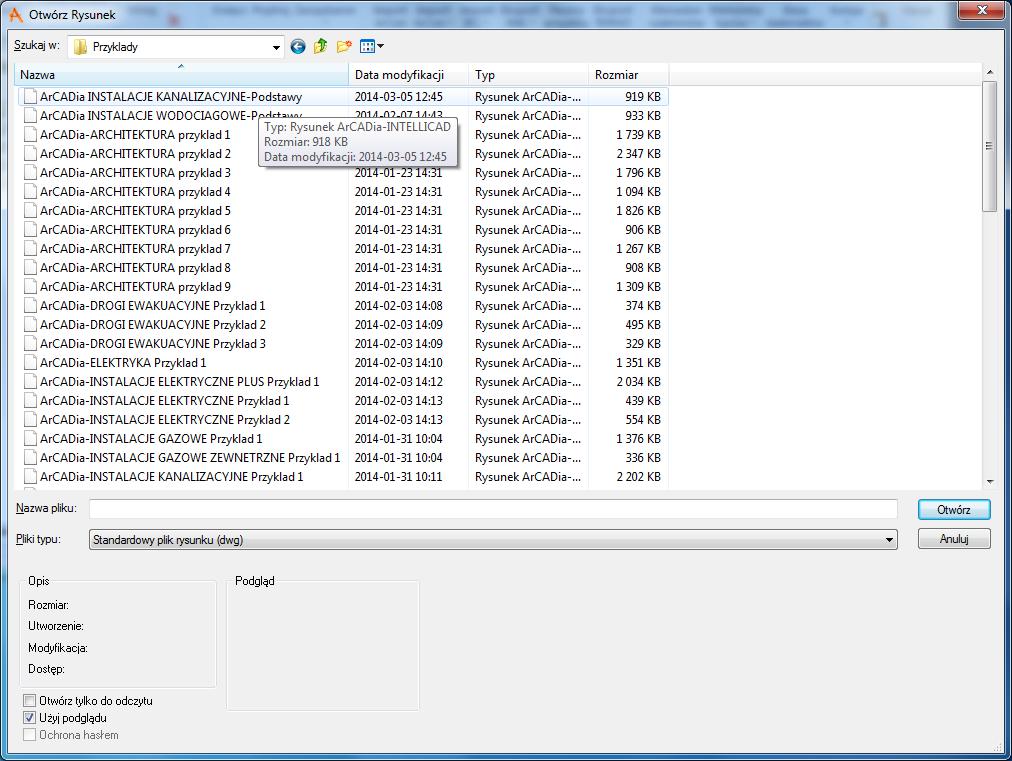This screenshot has height=761, width=1012.
Task: Click the folder icon beside Przyklady
Action: pyautogui.click(x=80, y=47)
